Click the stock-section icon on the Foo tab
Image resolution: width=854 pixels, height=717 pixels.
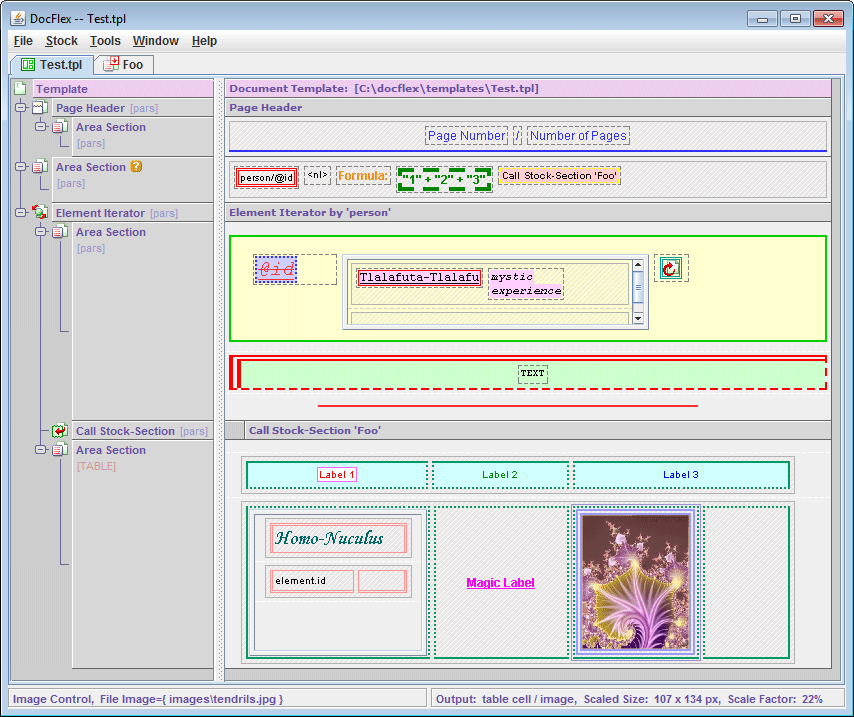(112, 64)
